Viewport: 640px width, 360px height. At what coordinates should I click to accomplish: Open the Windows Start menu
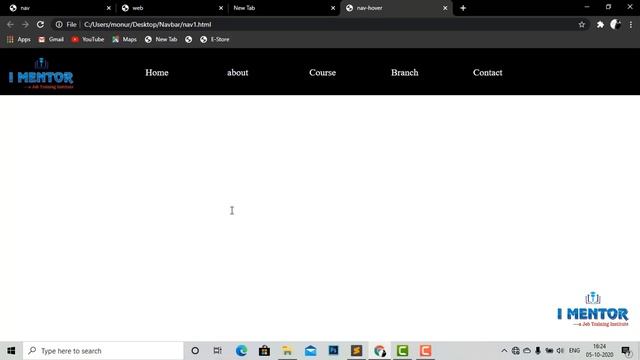pyautogui.click(x=11, y=351)
